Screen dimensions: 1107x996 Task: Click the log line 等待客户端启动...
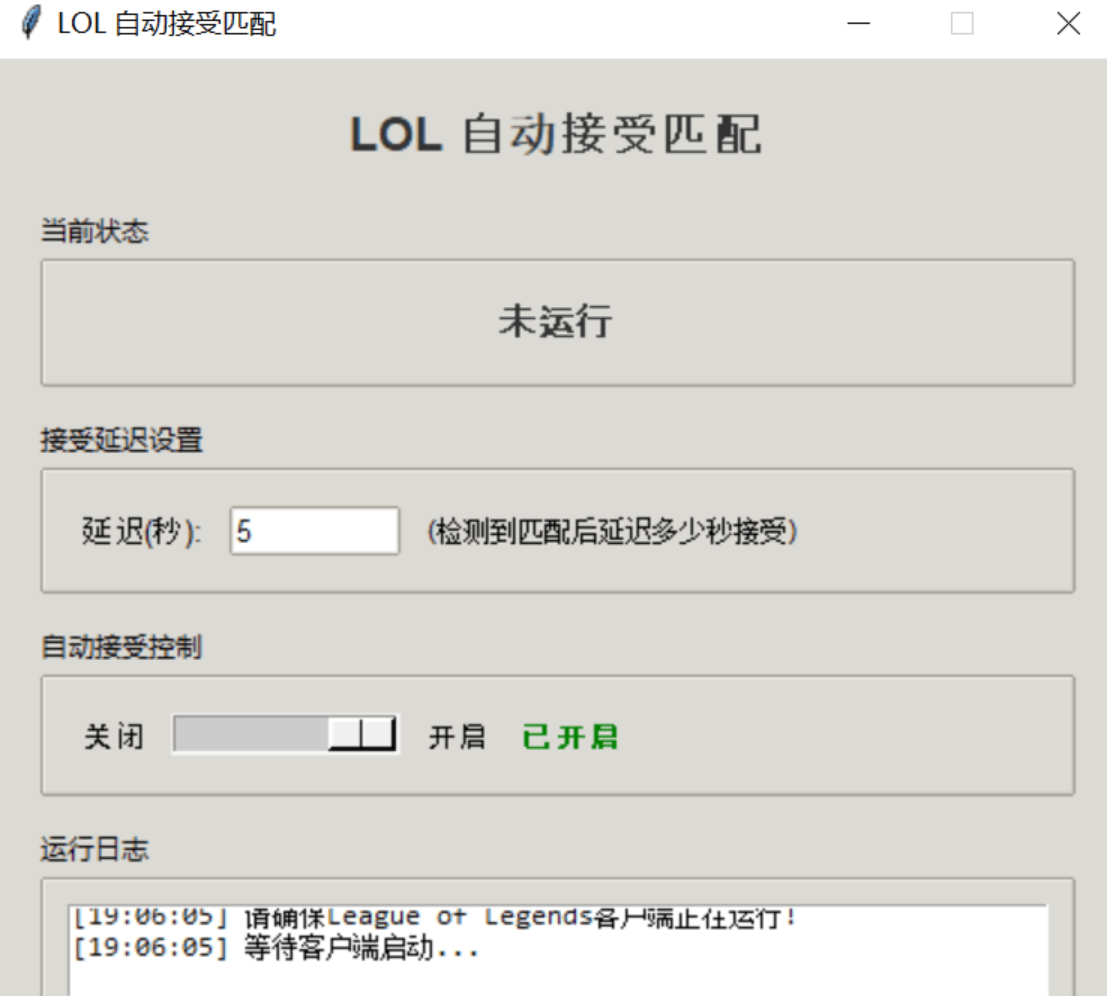(x=277, y=947)
